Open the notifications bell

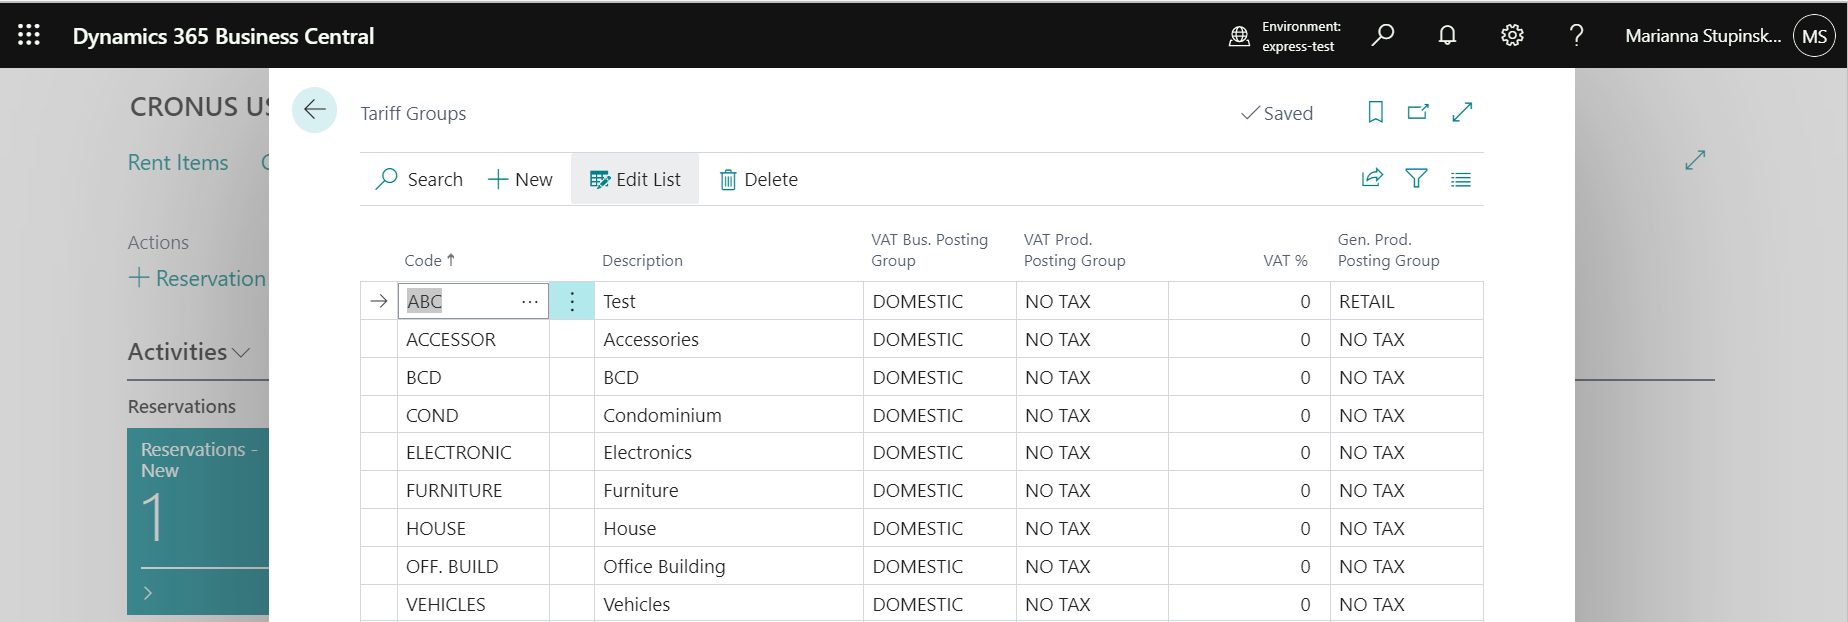pos(1447,35)
